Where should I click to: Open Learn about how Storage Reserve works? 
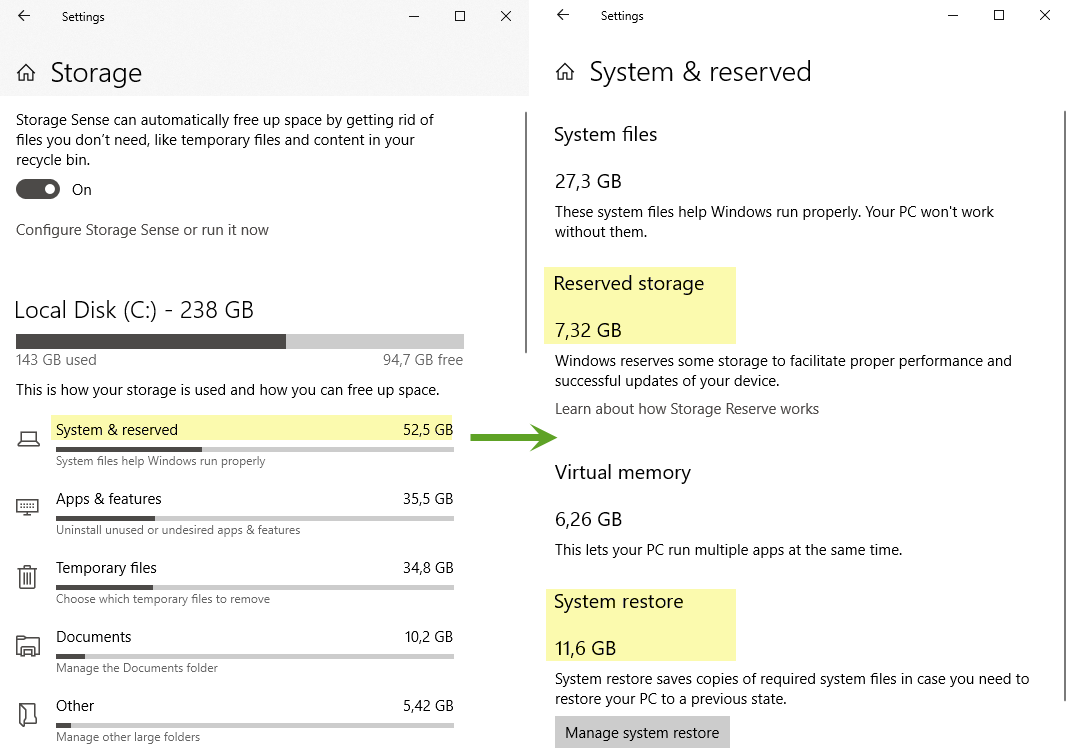tap(687, 409)
